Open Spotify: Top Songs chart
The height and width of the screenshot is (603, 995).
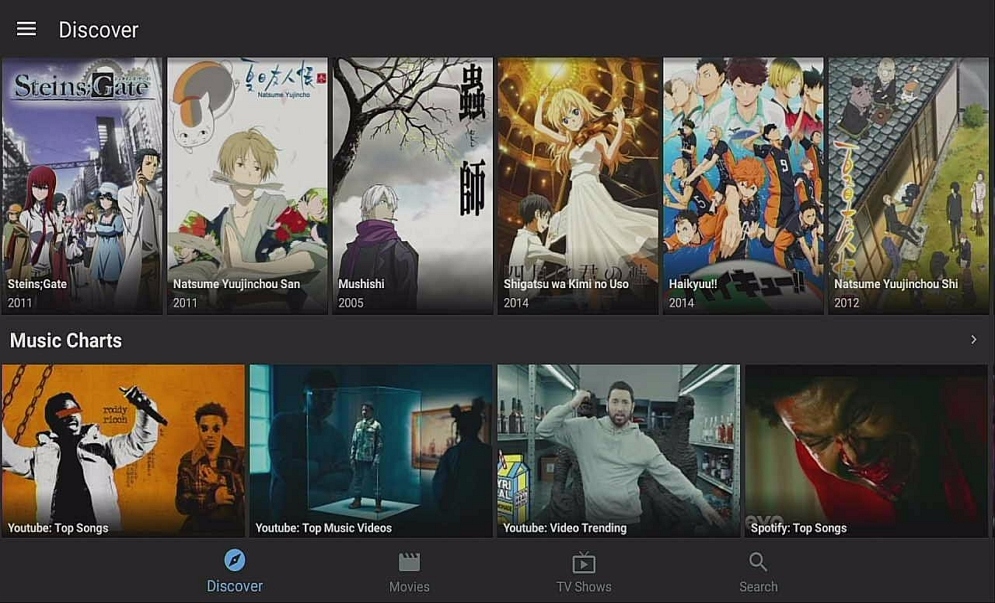[x=867, y=451]
